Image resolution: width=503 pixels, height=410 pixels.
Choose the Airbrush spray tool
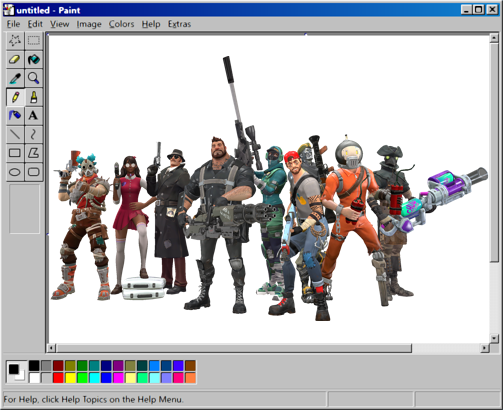pos(15,116)
